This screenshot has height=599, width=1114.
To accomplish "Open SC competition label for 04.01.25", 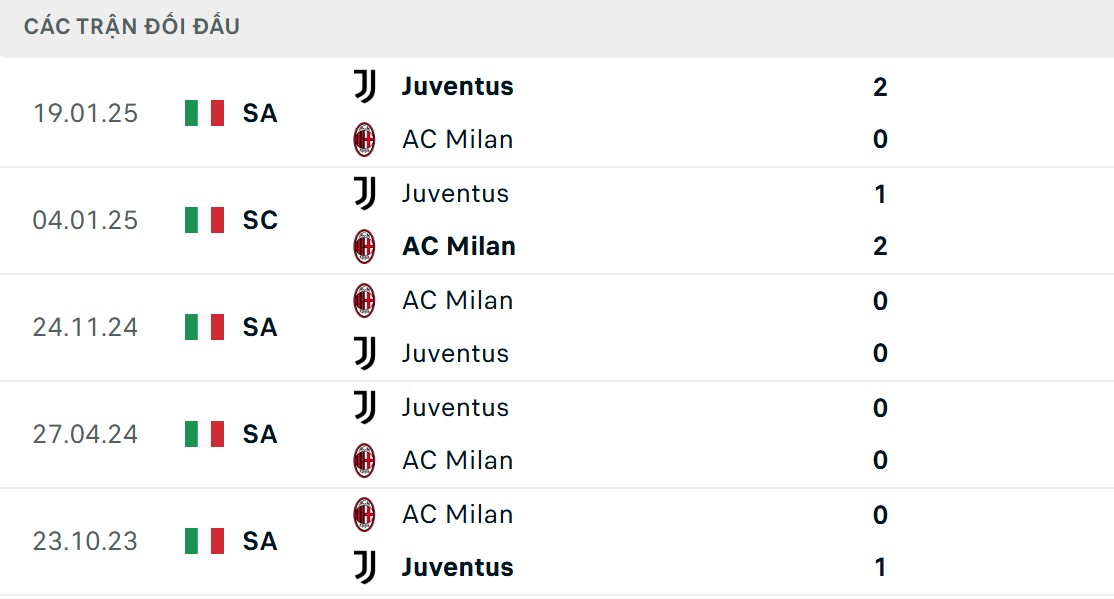I will pyautogui.click(x=260, y=220).
